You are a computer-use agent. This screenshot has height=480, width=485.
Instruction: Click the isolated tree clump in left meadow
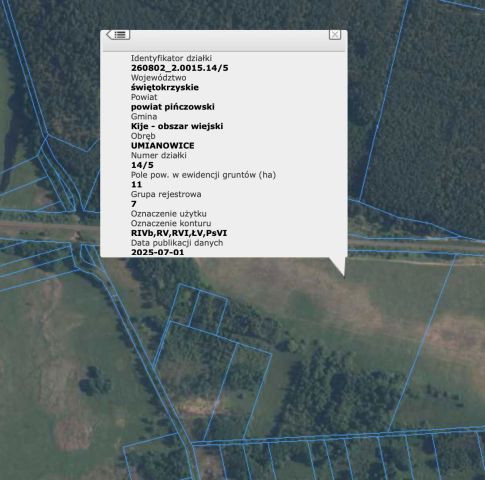pos(95,381)
